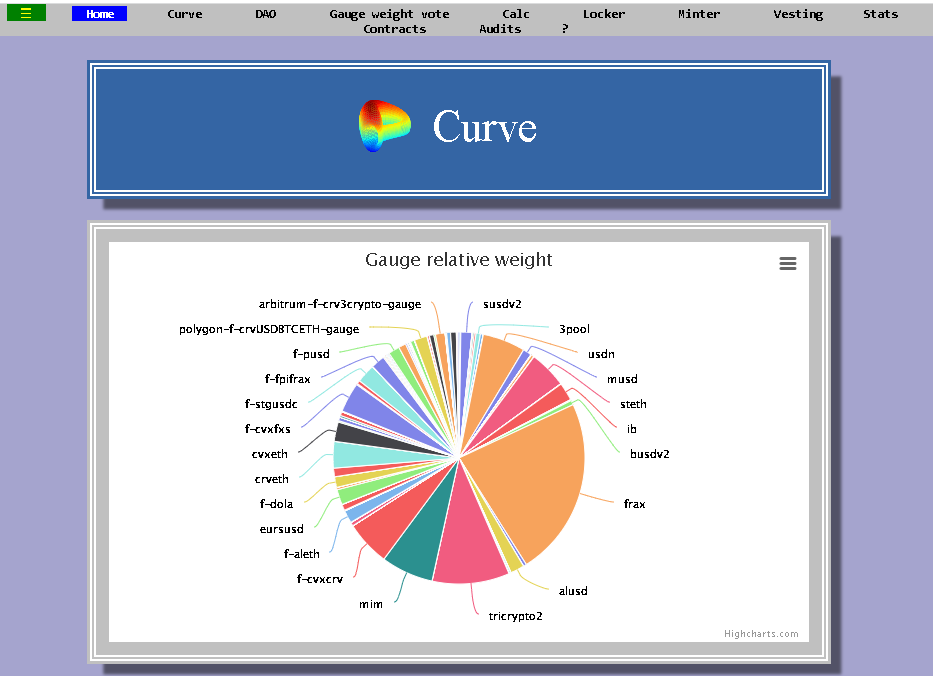Open the Locker page

[x=604, y=14]
